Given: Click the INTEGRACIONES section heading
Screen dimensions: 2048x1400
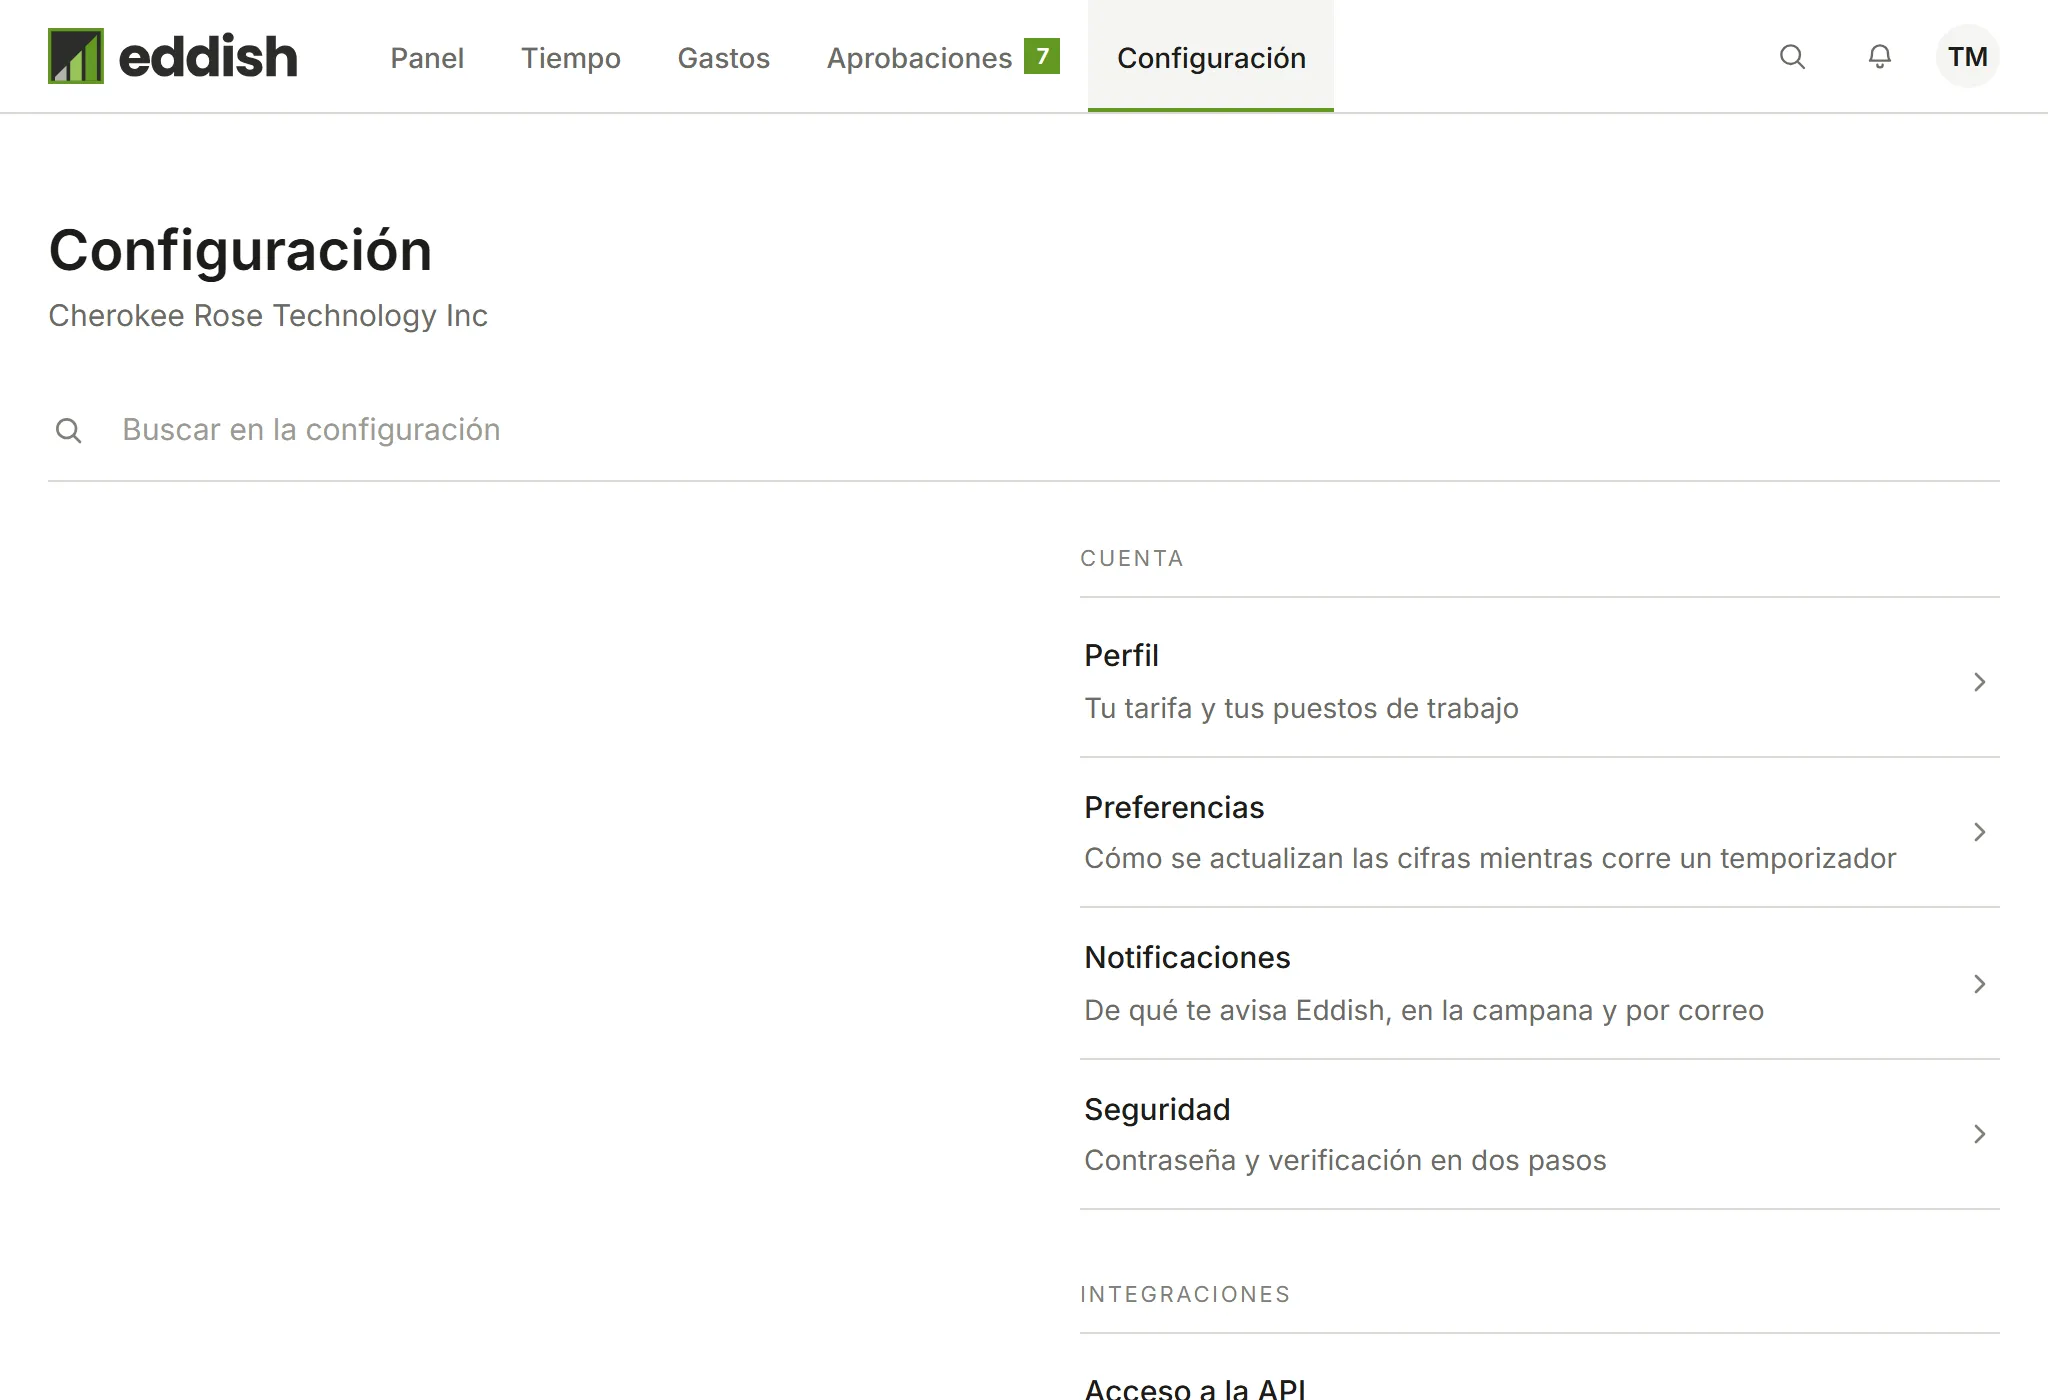Looking at the screenshot, I should (1185, 1294).
